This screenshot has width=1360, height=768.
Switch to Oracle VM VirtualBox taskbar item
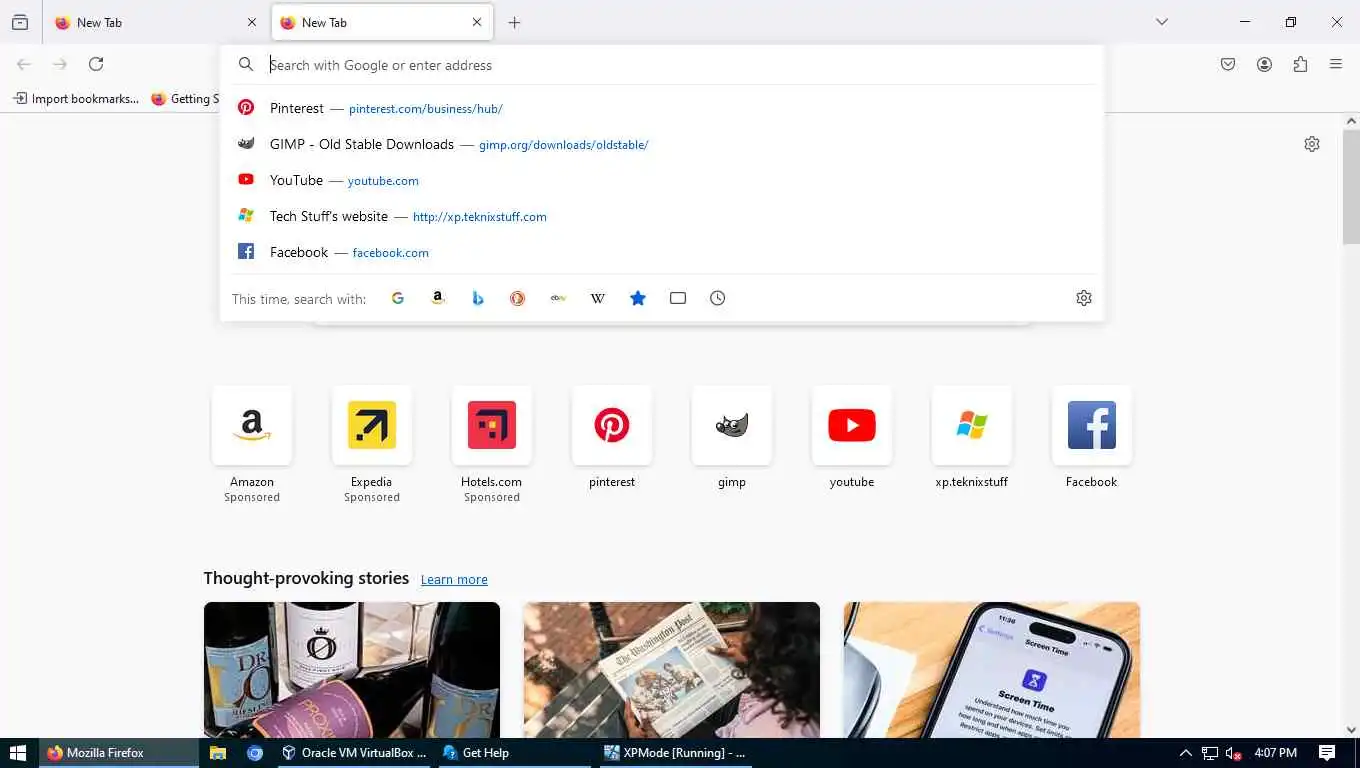pyautogui.click(x=355, y=753)
